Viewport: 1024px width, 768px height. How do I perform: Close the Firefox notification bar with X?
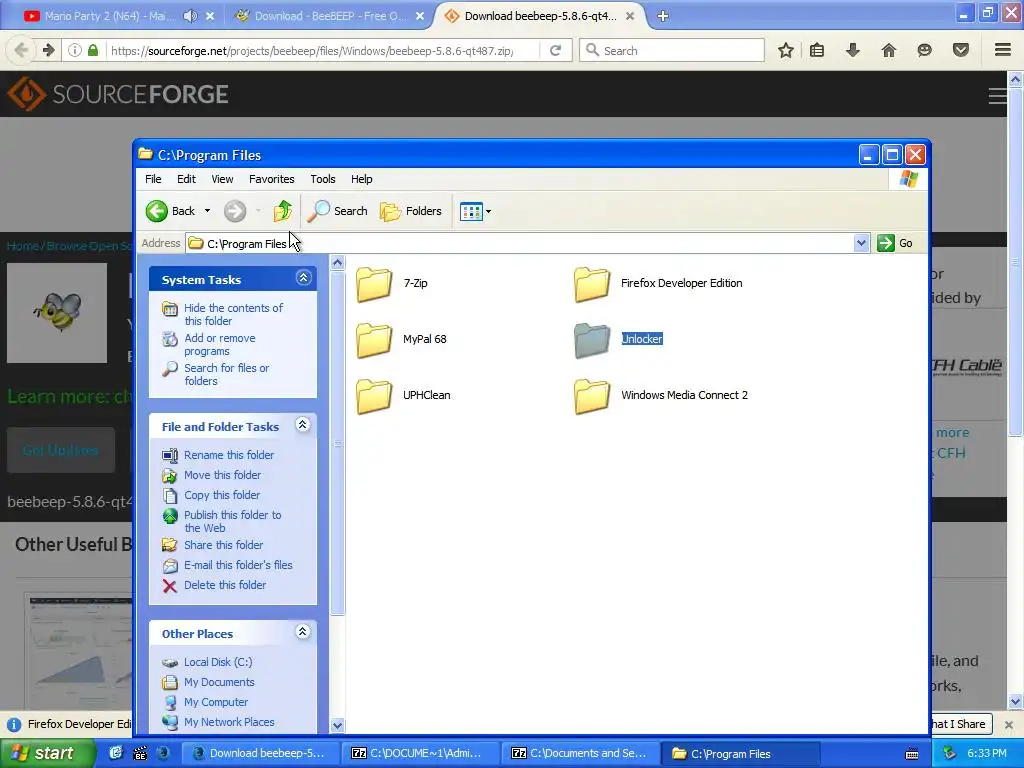1008,724
